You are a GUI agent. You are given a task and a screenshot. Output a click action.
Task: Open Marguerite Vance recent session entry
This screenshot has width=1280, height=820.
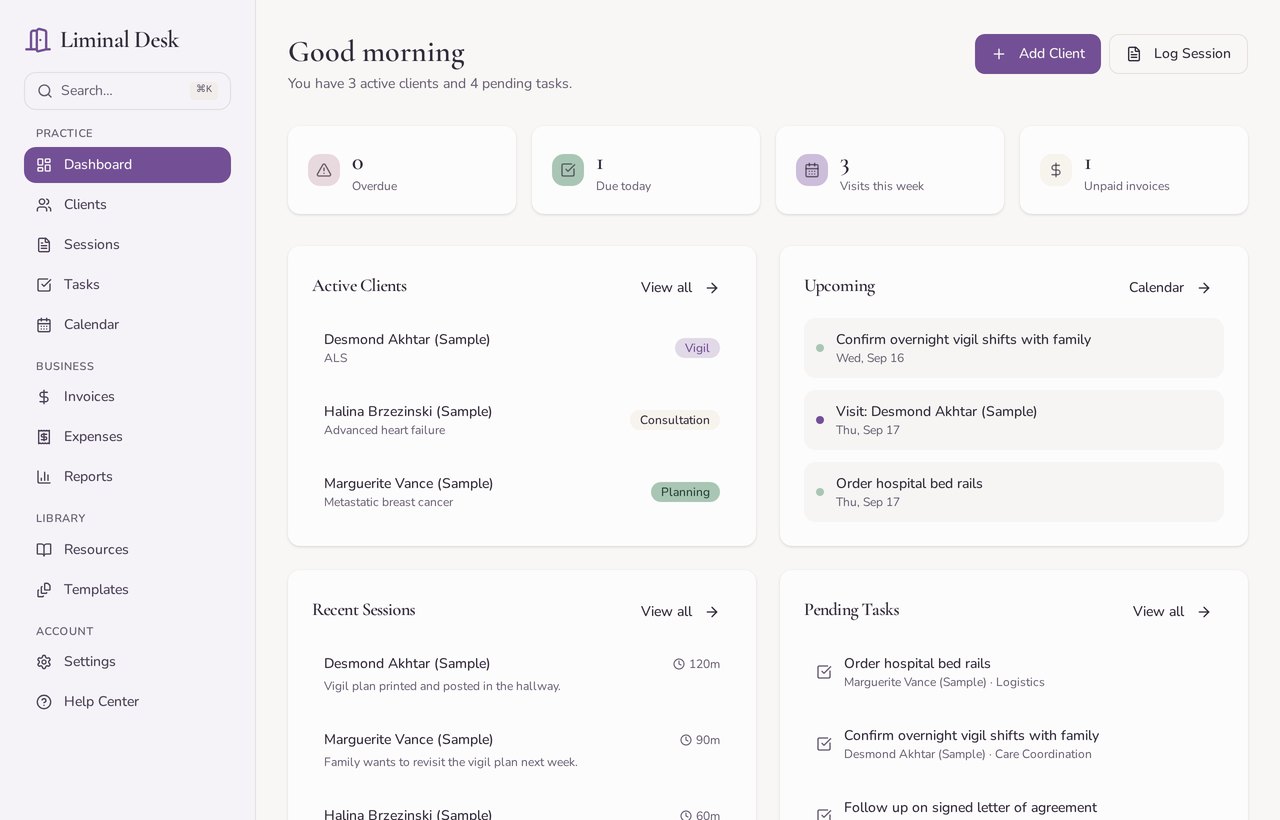522,750
